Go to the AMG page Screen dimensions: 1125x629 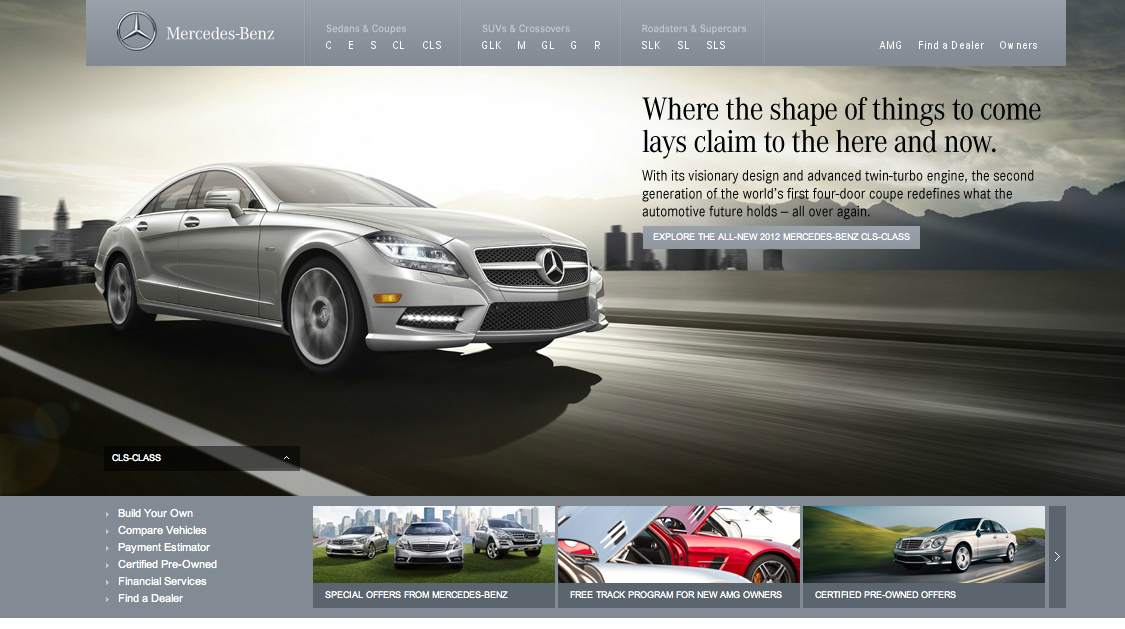coord(890,46)
